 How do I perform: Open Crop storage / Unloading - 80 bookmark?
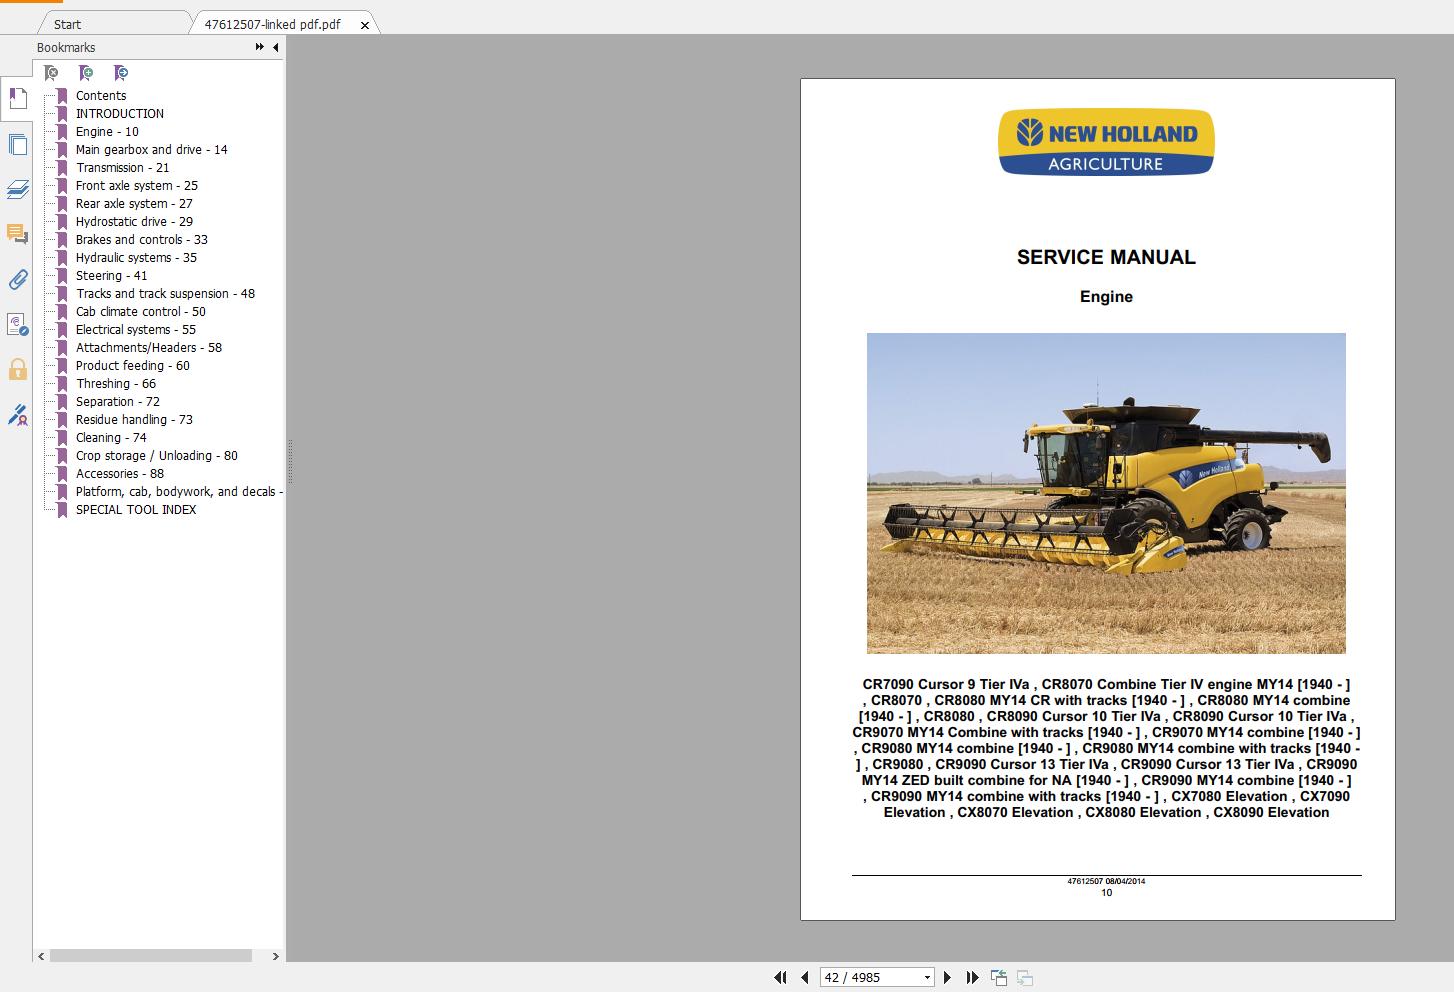(156, 456)
